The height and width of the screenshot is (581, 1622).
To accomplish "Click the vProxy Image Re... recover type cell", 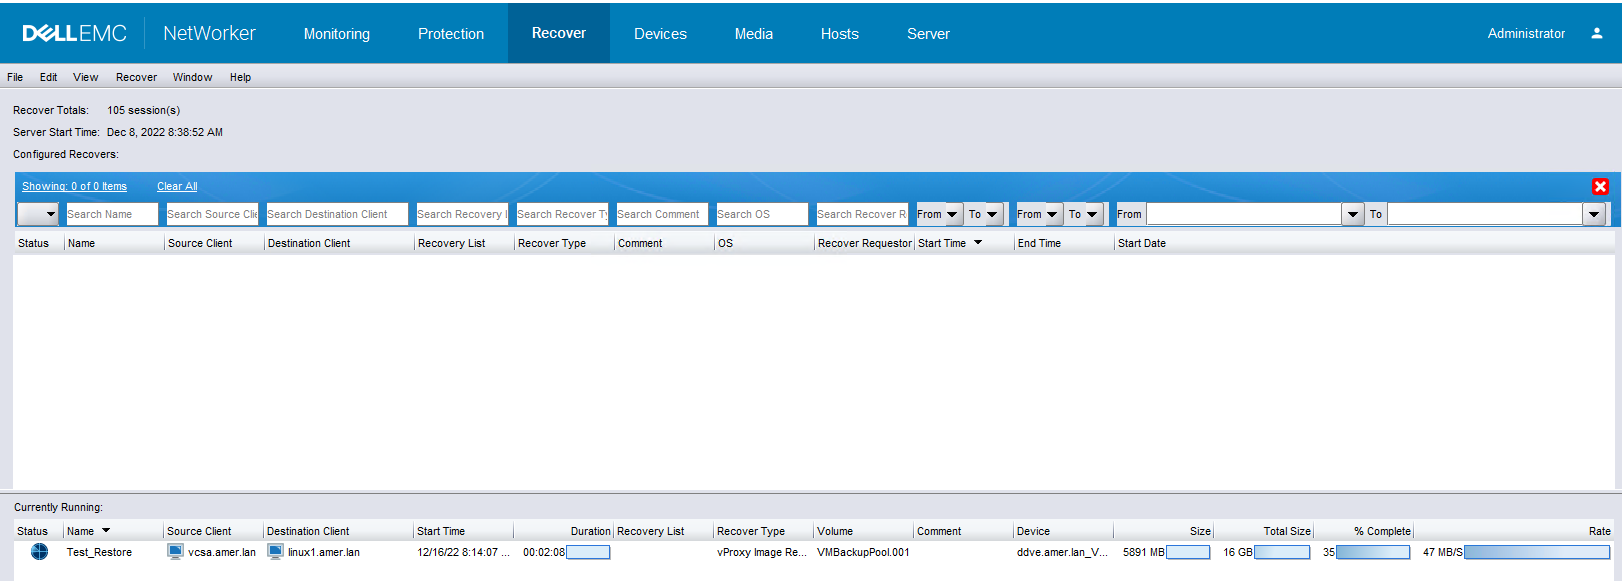I will [x=761, y=552].
